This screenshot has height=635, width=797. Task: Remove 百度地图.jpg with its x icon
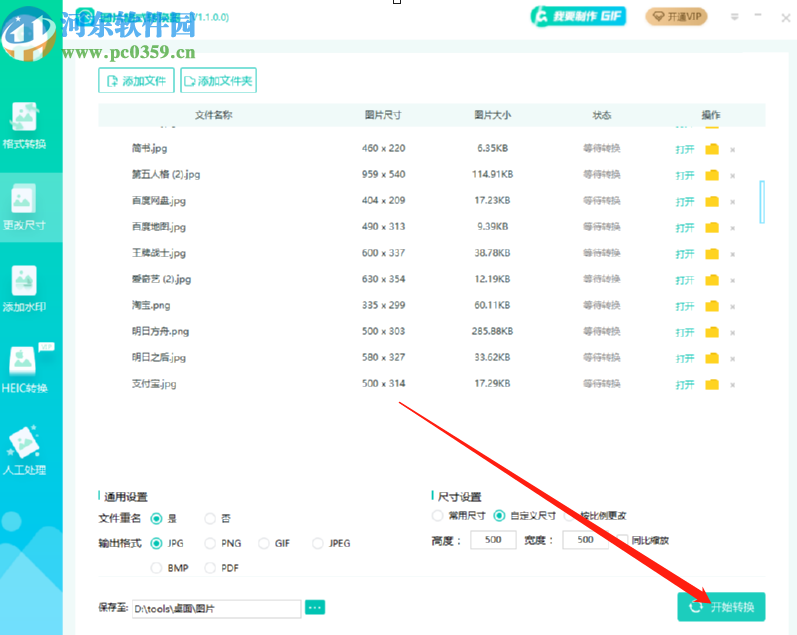pos(732,228)
